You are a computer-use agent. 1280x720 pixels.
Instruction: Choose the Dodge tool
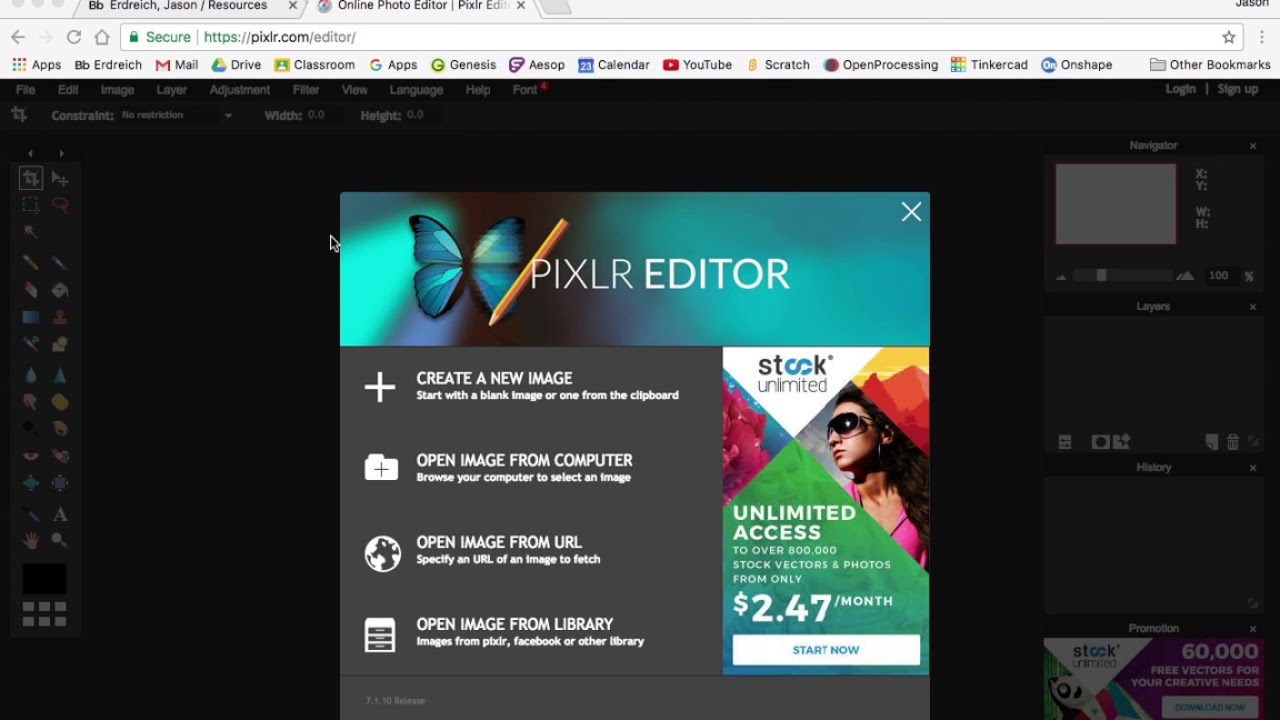coord(31,429)
